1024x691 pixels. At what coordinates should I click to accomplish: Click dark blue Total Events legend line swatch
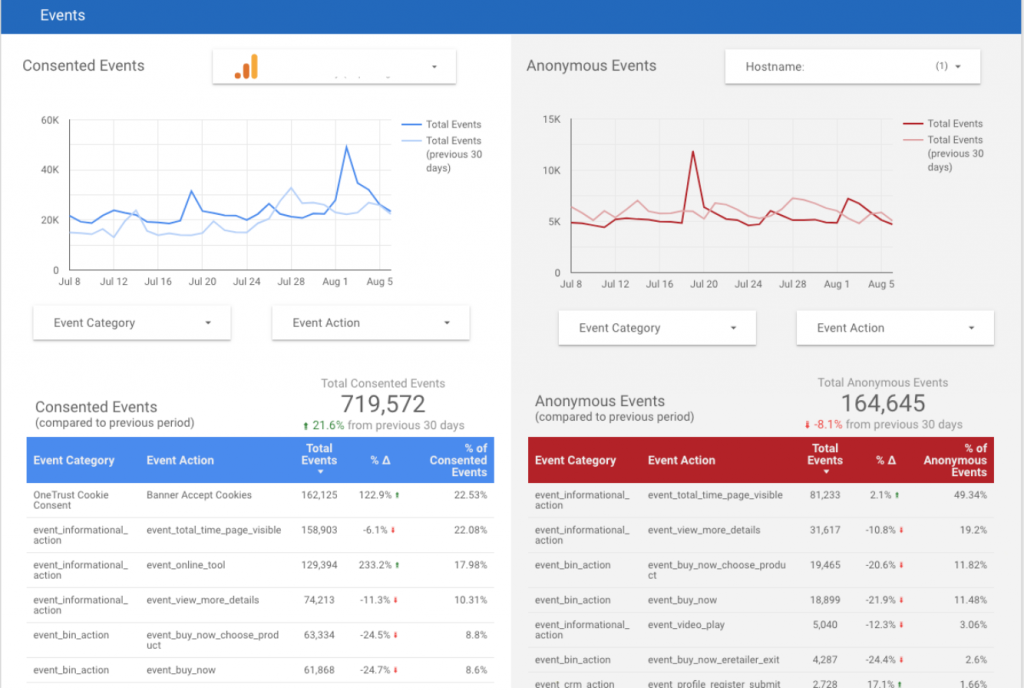(411, 125)
